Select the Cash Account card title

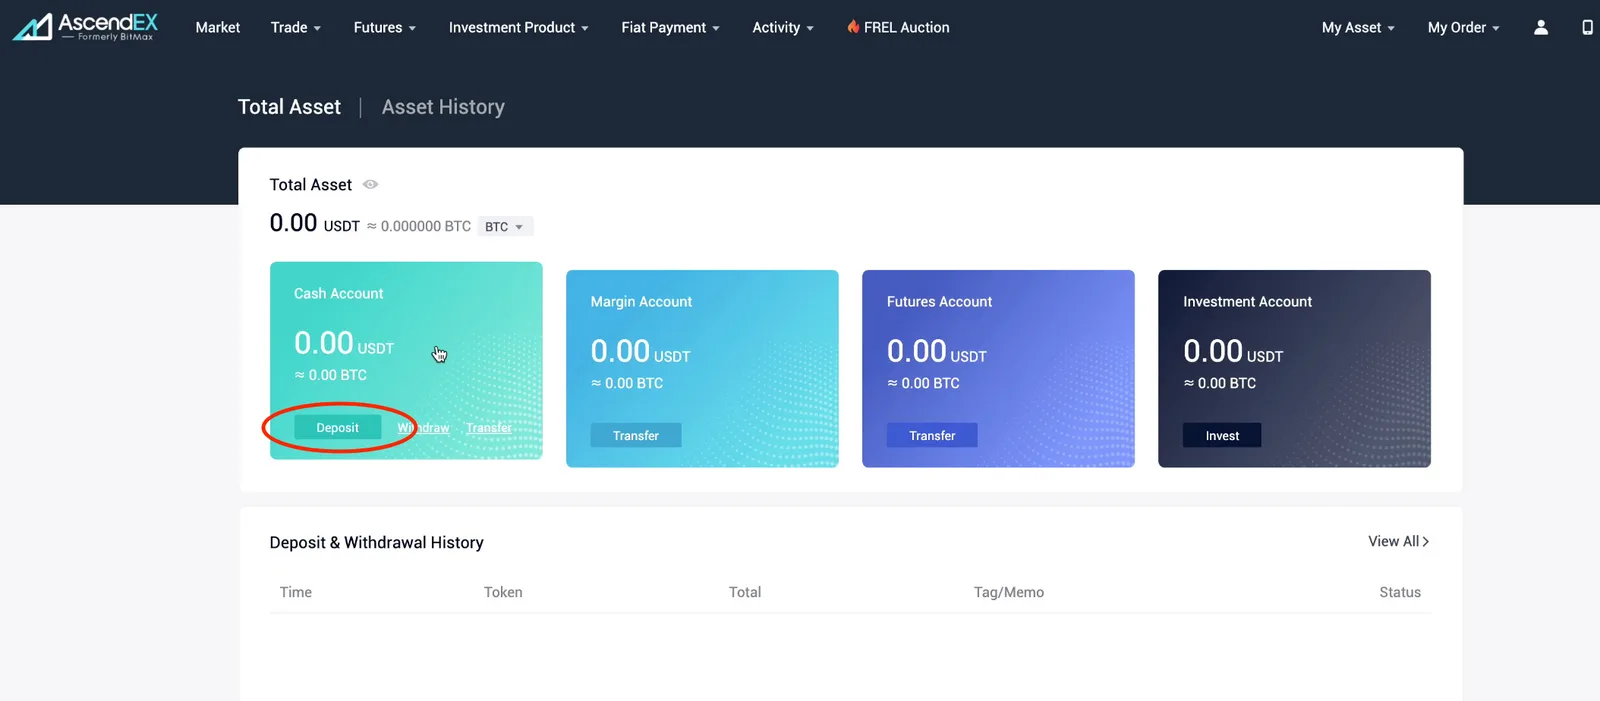[x=338, y=294]
